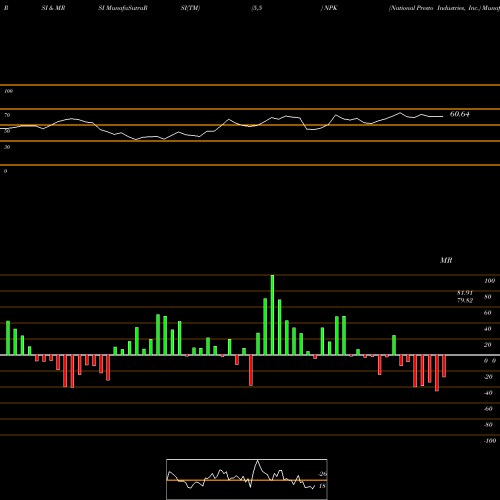Click the 18 value in the mini chart
500x500 pixels.
click(x=322, y=486)
